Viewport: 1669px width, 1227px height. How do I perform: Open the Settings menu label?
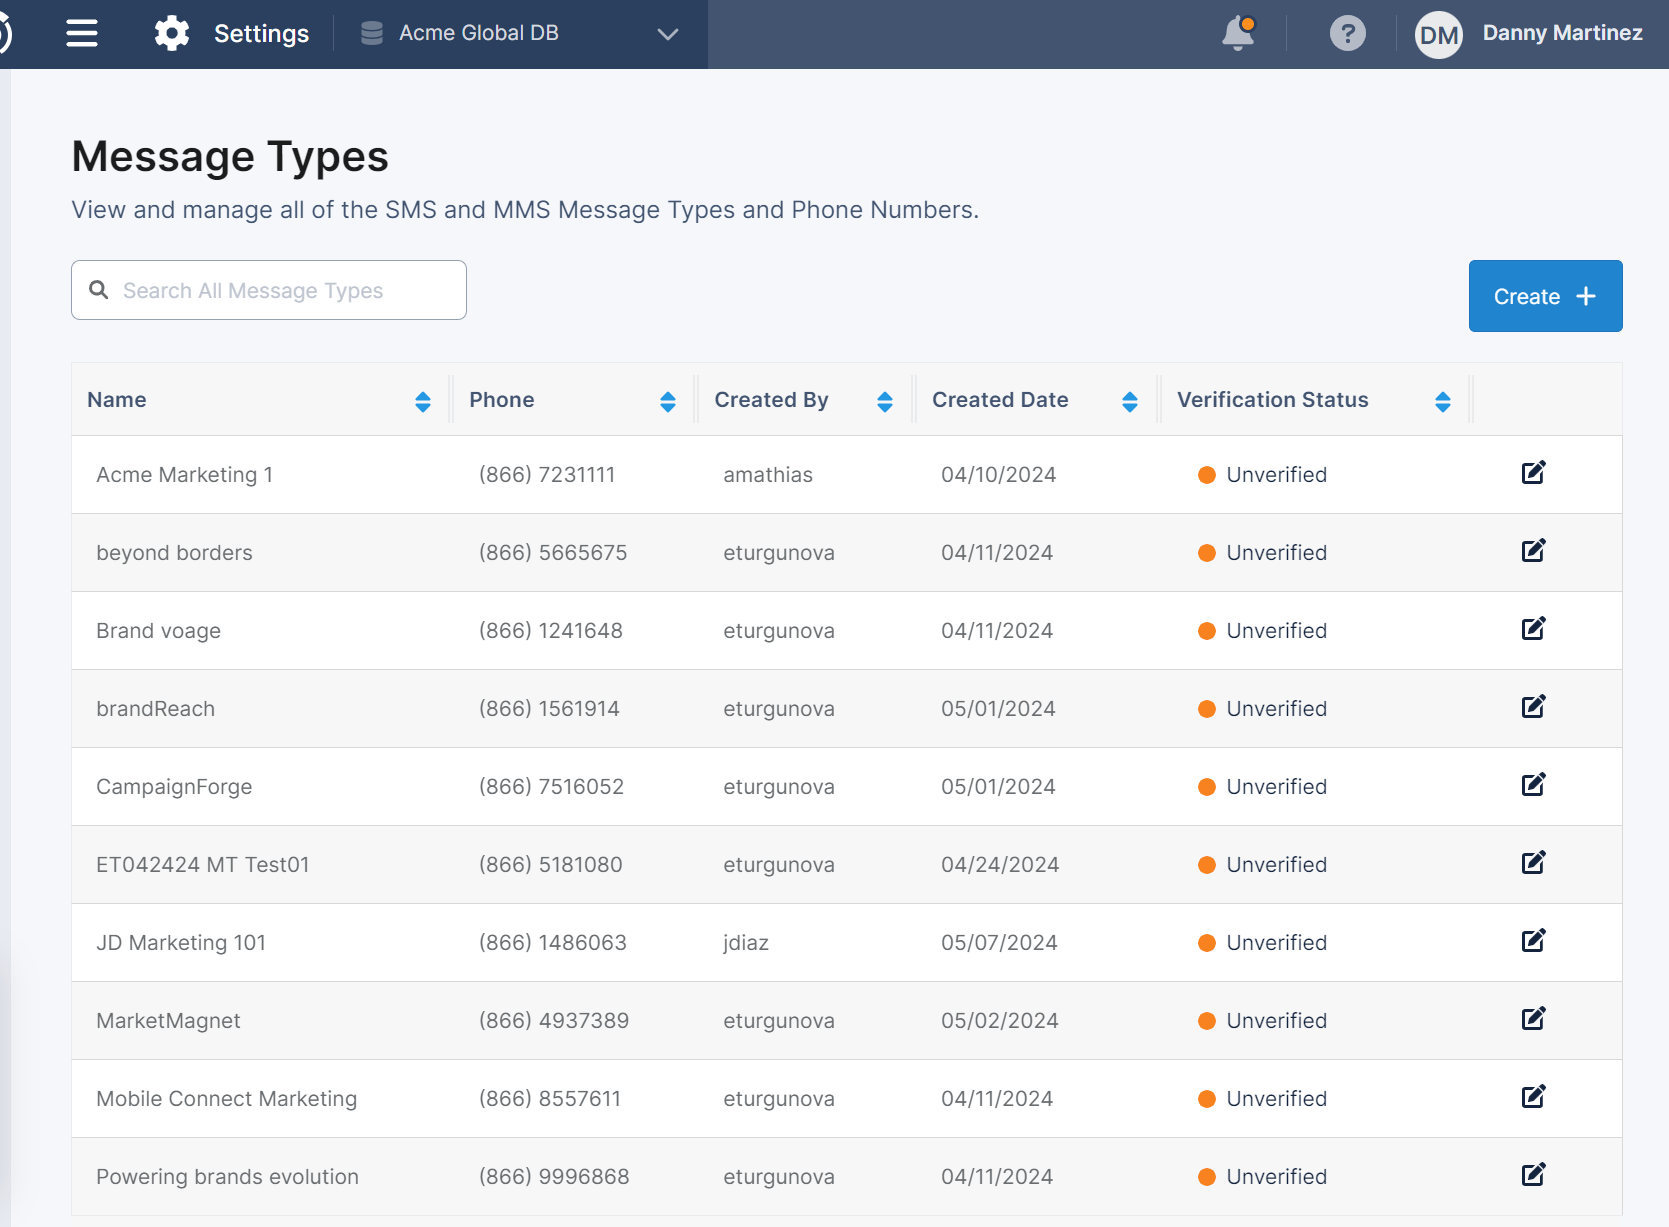(261, 34)
